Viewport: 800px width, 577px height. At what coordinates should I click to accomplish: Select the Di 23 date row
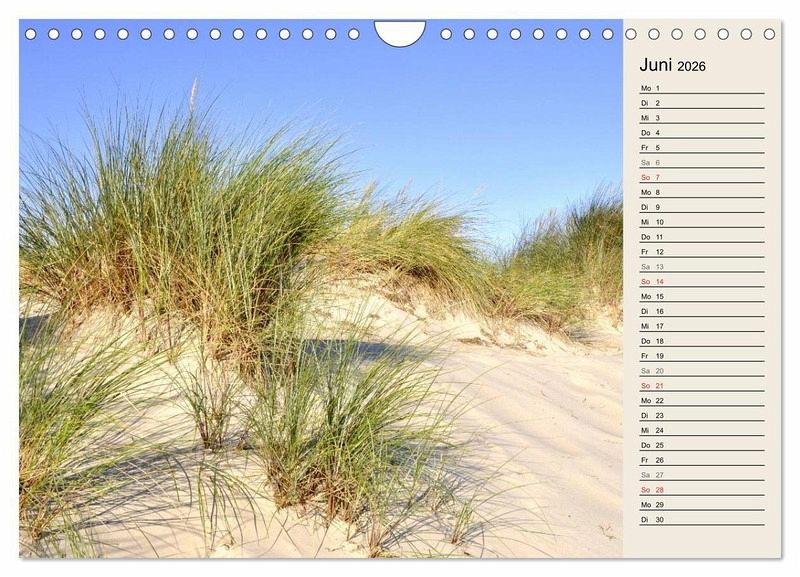(702, 415)
